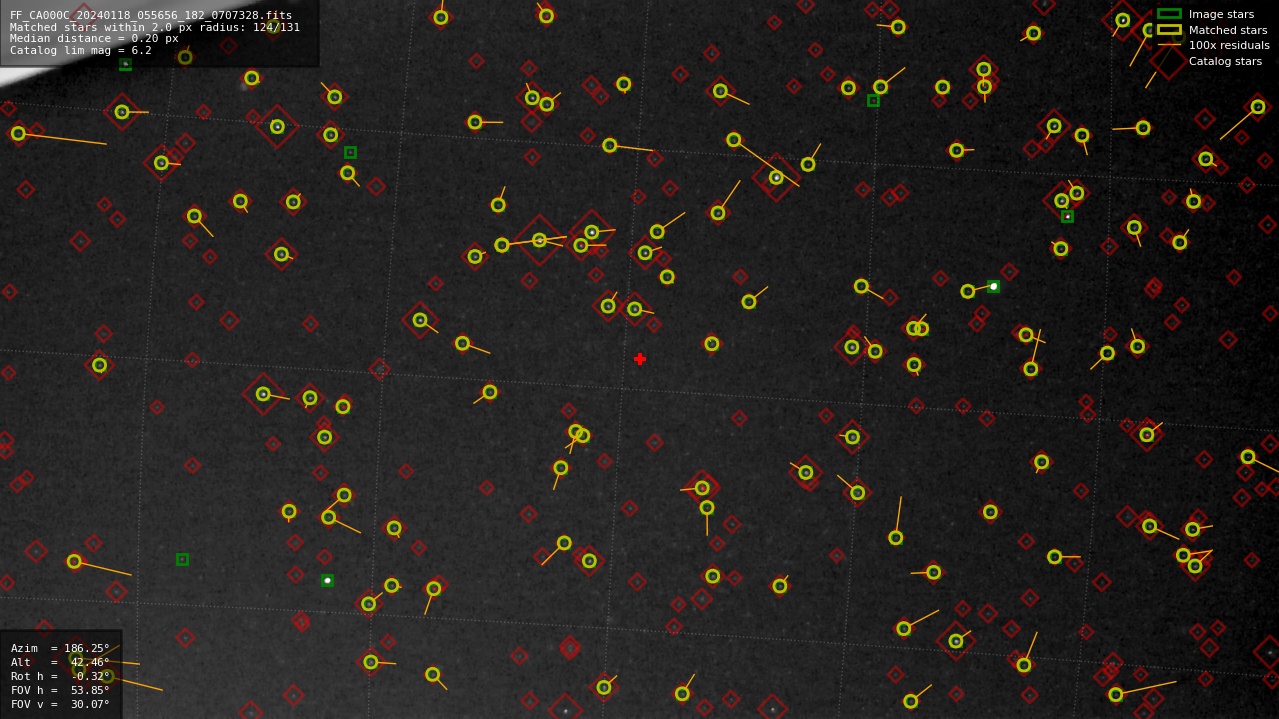Viewport: 1279px width, 719px height.
Task: Click the 'Rot h = -0.32°' value
Action: [60, 676]
